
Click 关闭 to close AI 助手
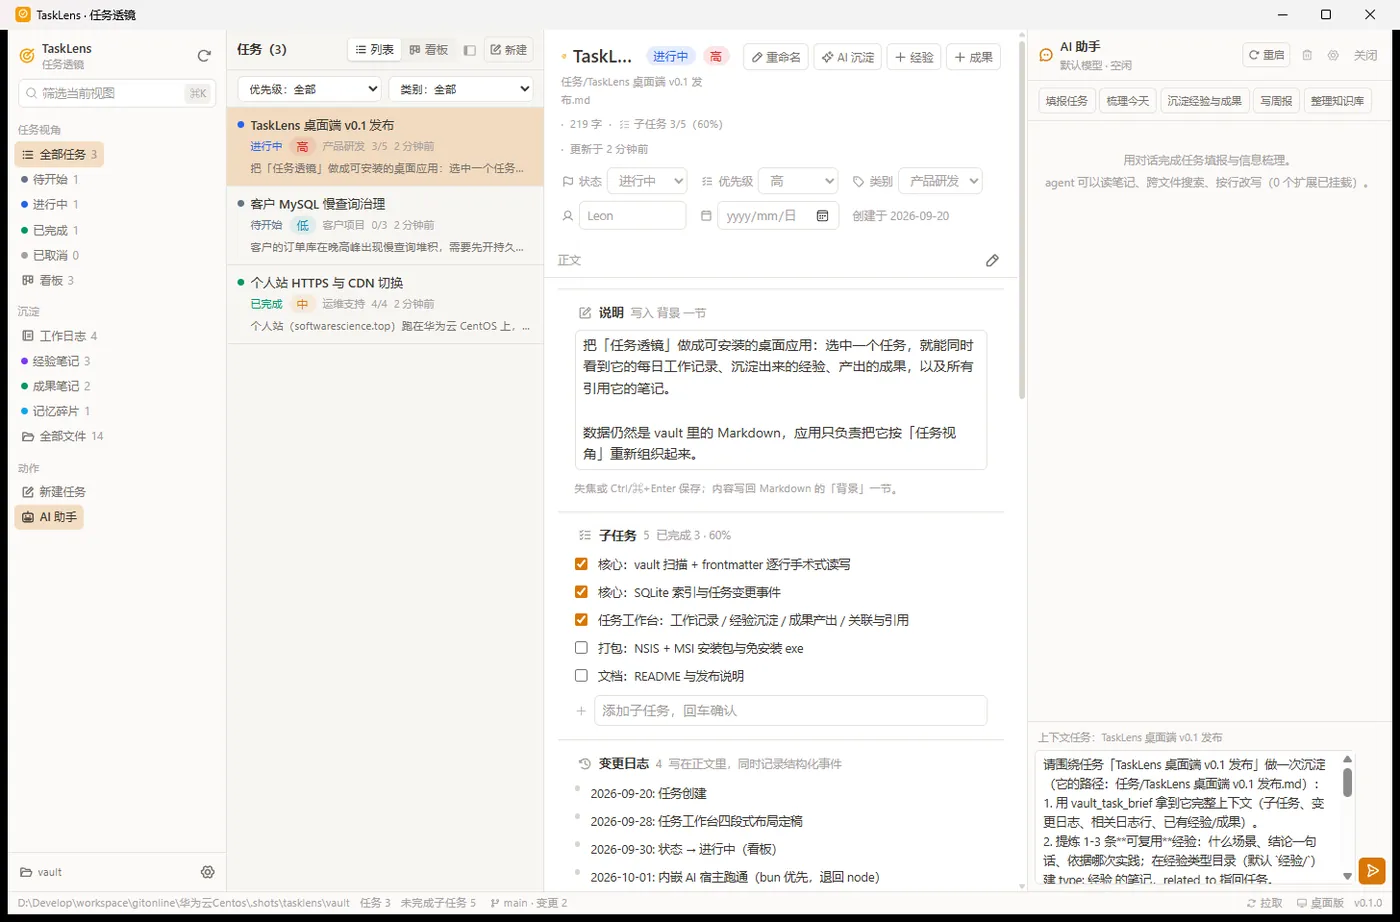point(1365,56)
